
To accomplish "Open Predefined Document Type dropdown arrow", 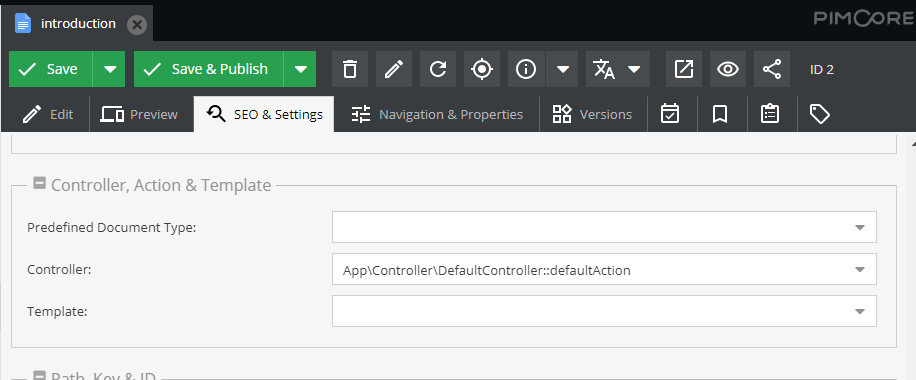I will tap(859, 227).
